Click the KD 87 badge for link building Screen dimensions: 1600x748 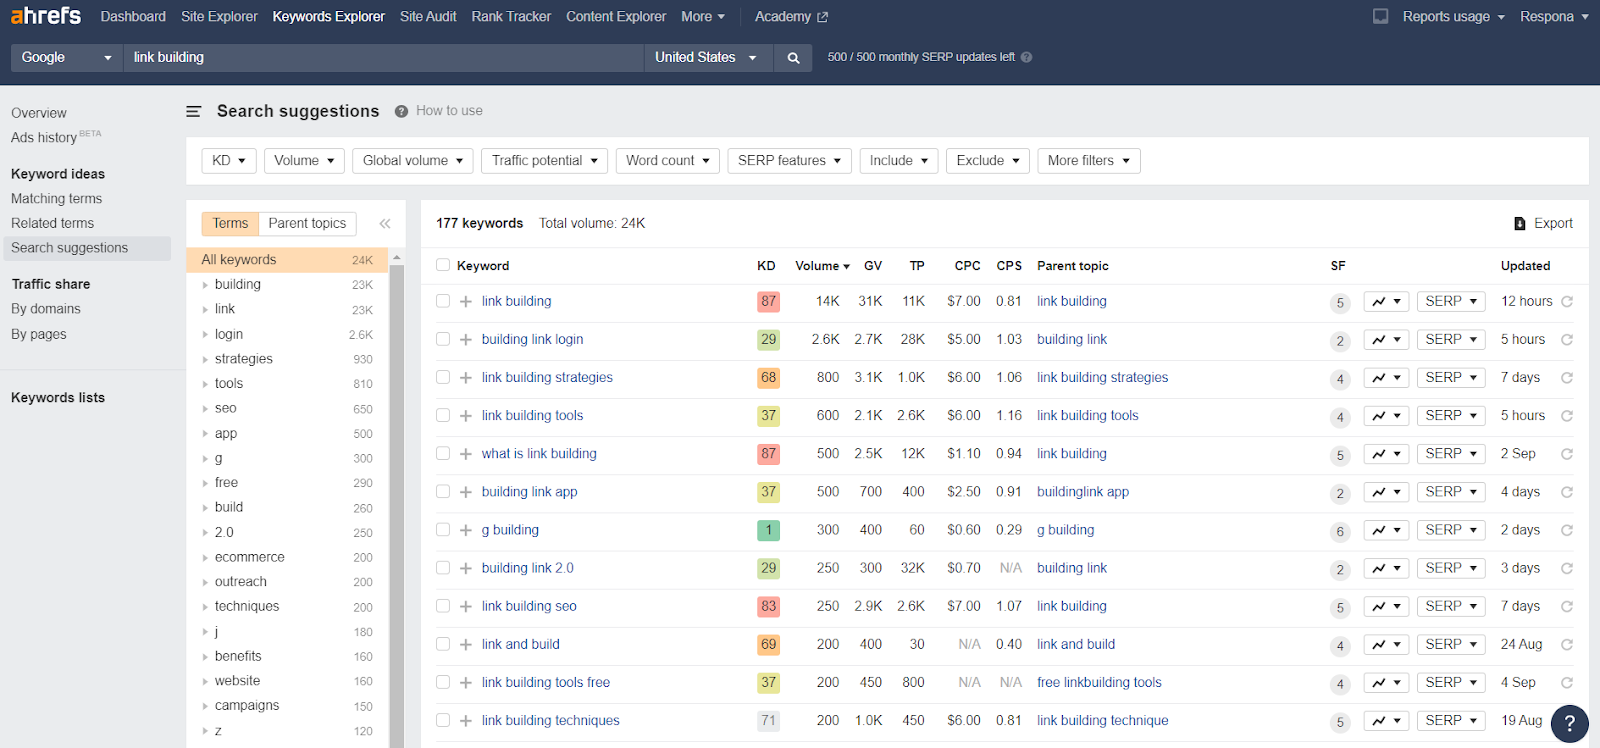(x=768, y=302)
